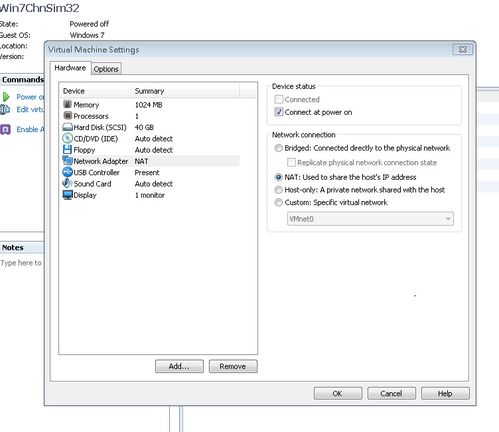Switch to the Options tab
Screen dimensions: 499x432
pos(106,69)
